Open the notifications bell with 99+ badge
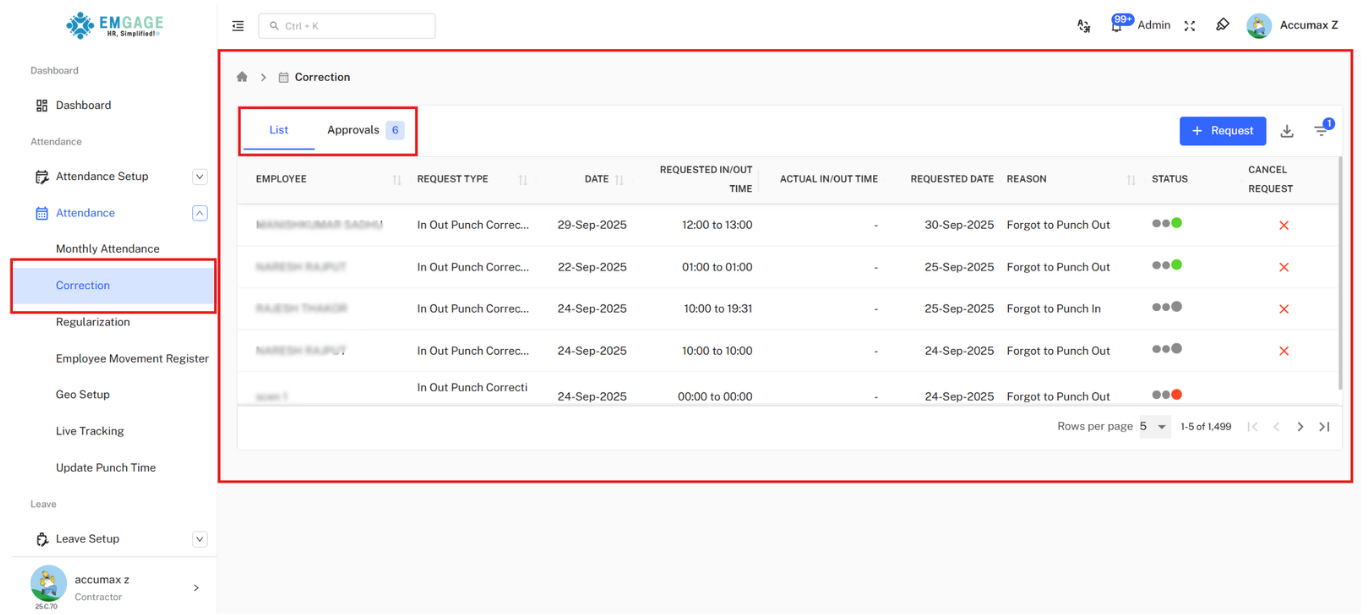Viewport: 1370px width, 615px height. pyautogui.click(x=1117, y=26)
